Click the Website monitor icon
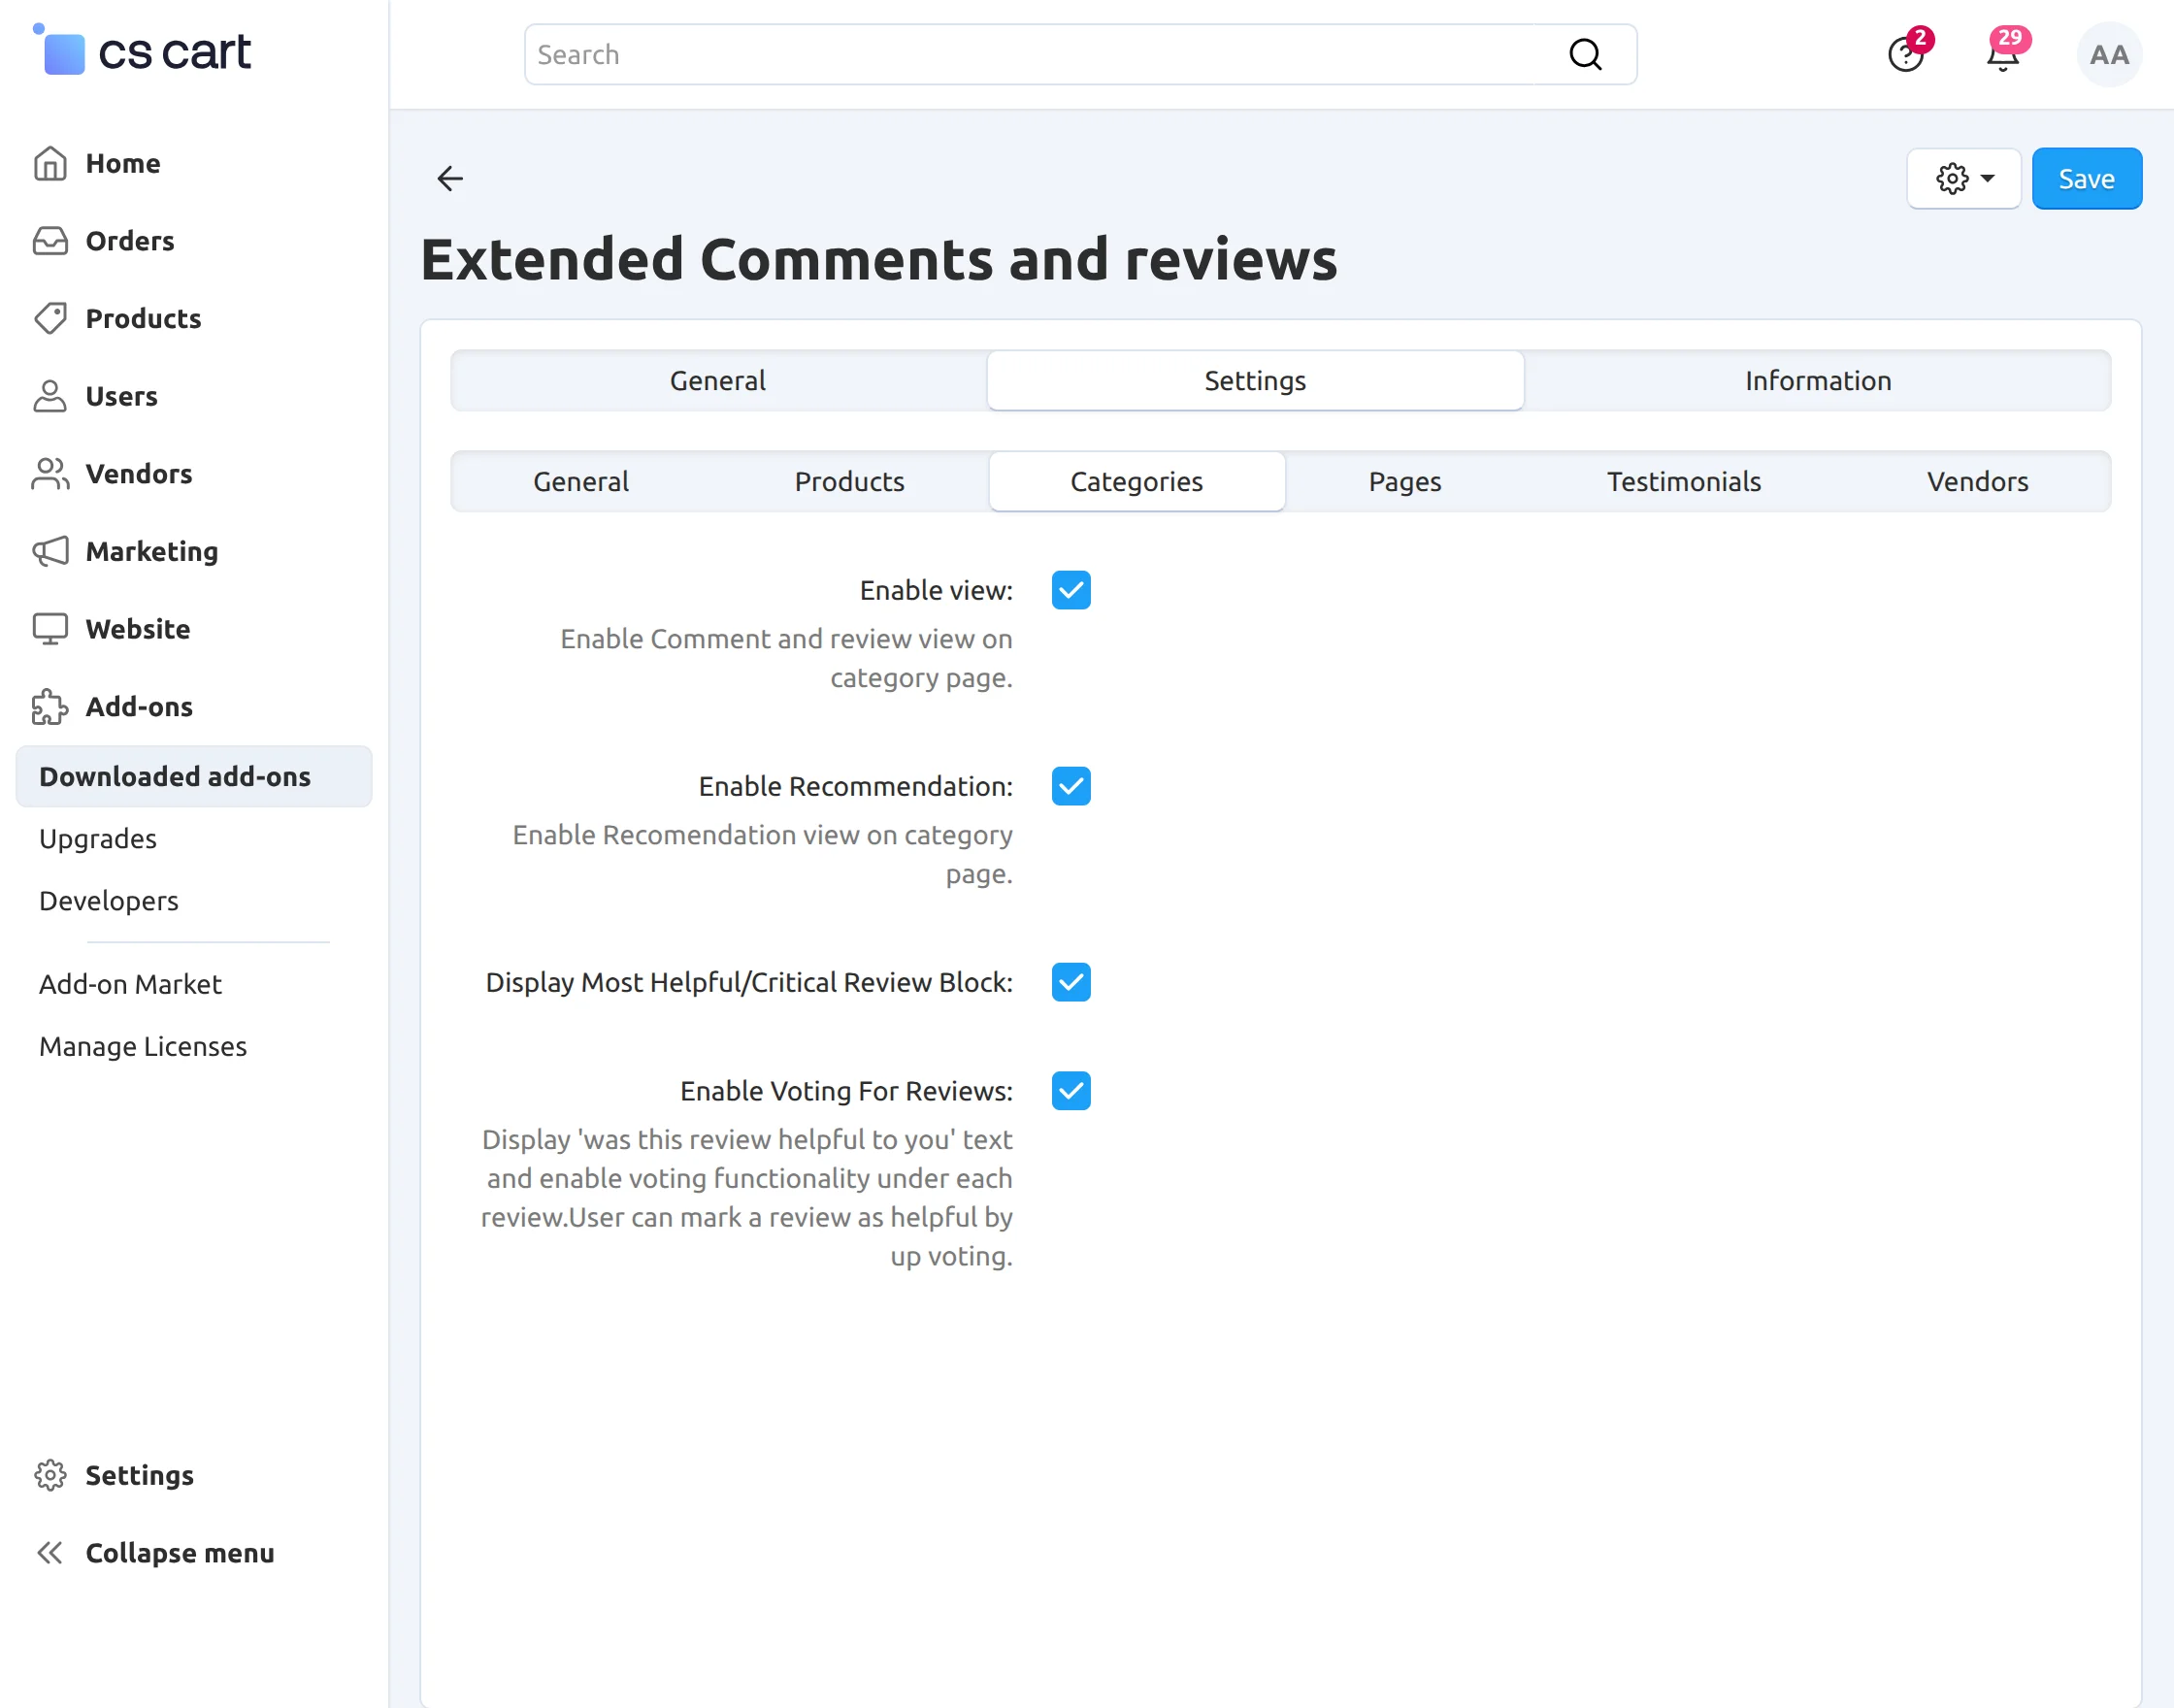Image resolution: width=2174 pixels, height=1708 pixels. [x=50, y=629]
